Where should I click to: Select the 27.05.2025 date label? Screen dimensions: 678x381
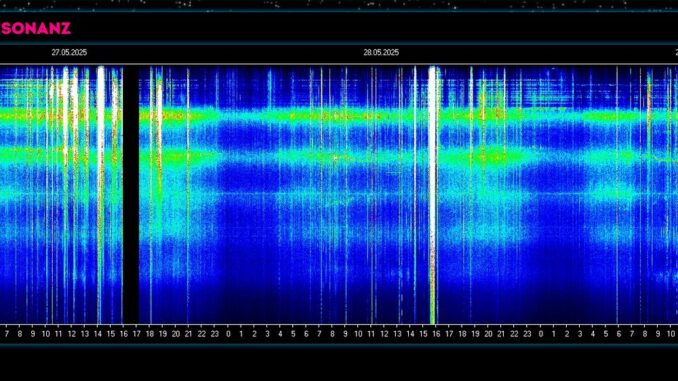pos(69,52)
